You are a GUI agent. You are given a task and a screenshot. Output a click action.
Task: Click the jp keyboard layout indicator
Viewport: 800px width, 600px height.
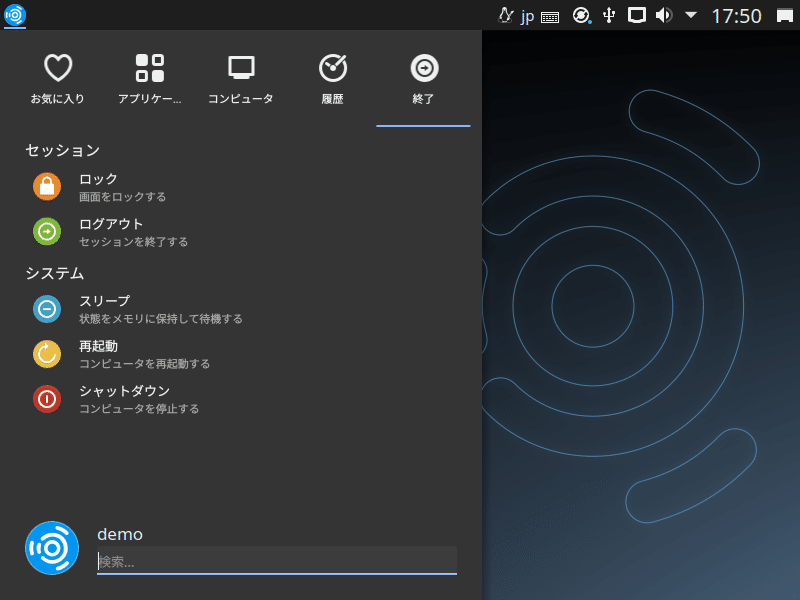528,16
